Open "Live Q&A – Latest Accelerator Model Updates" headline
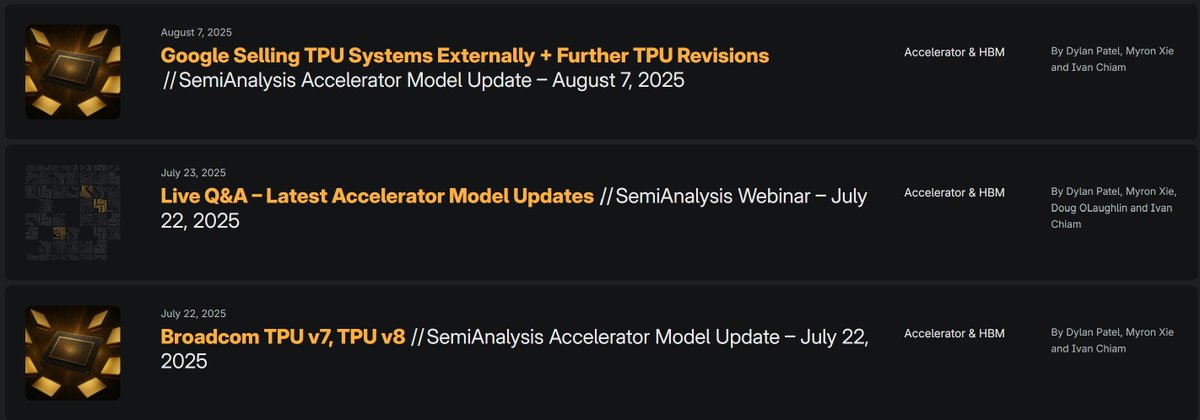Image resolution: width=1200 pixels, height=420 pixels. coord(377,196)
